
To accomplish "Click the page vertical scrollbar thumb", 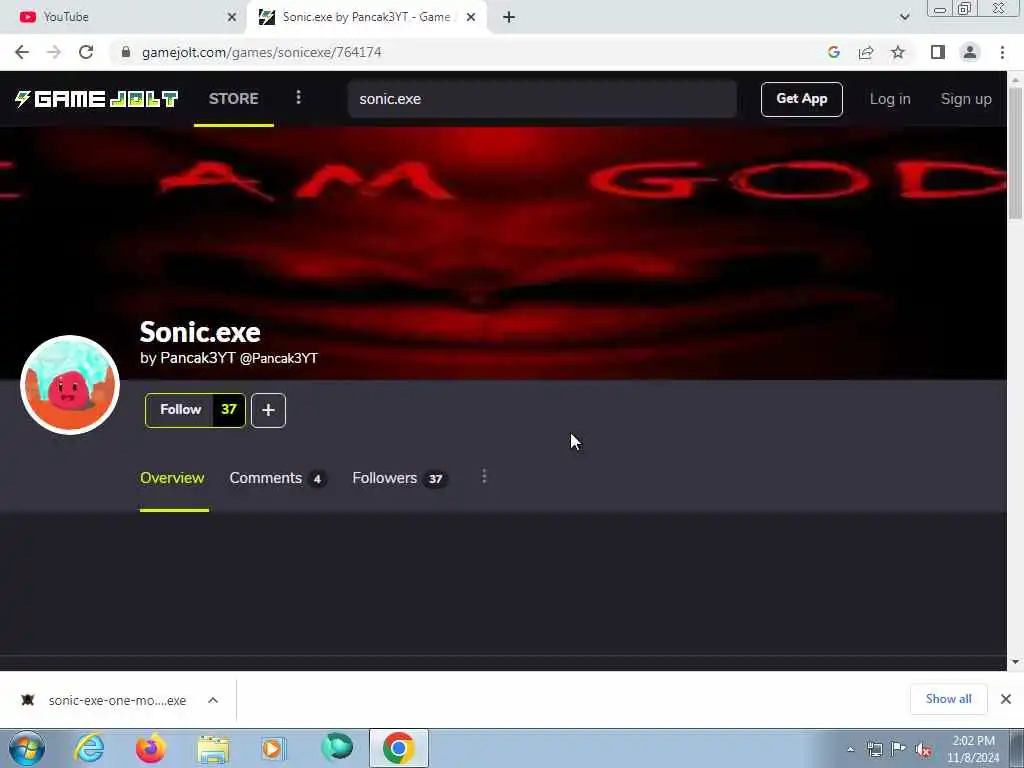I will pyautogui.click(x=1016, y=153).
